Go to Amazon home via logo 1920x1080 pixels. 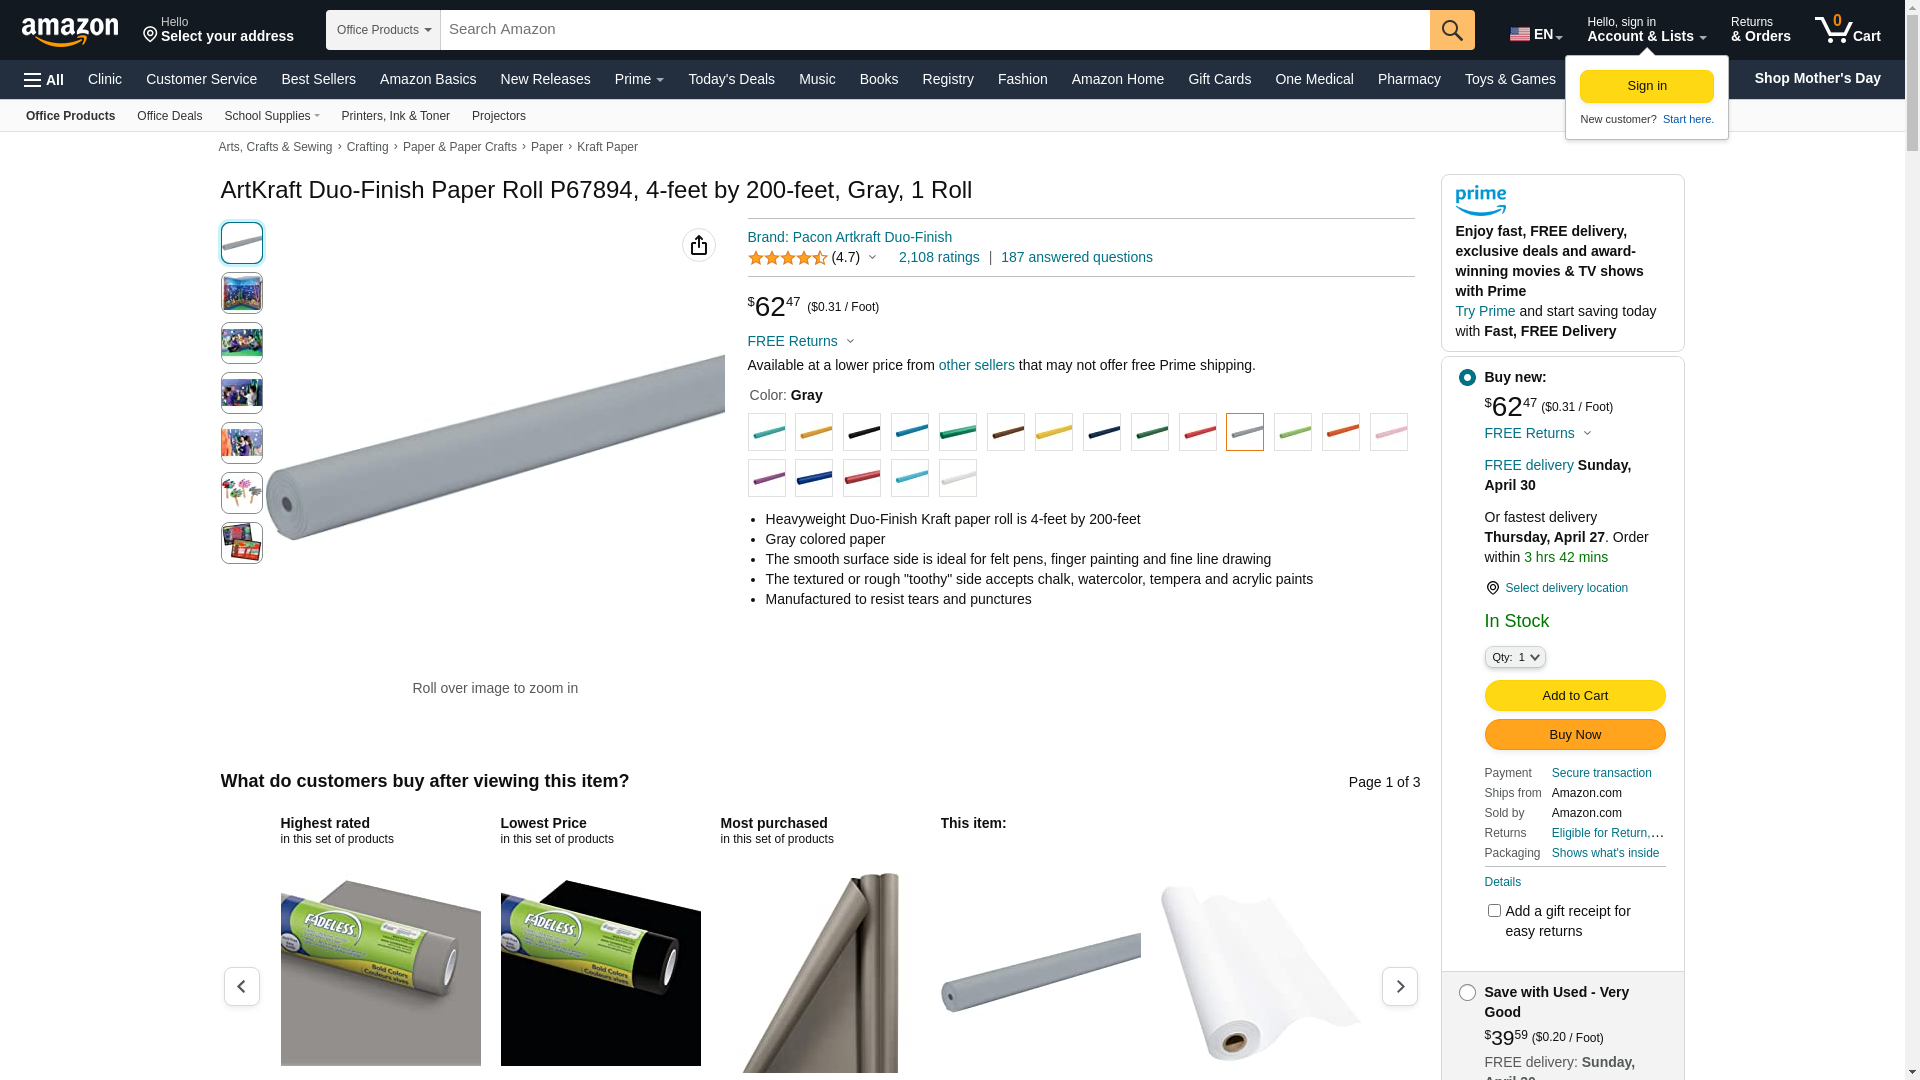[70, 31]
